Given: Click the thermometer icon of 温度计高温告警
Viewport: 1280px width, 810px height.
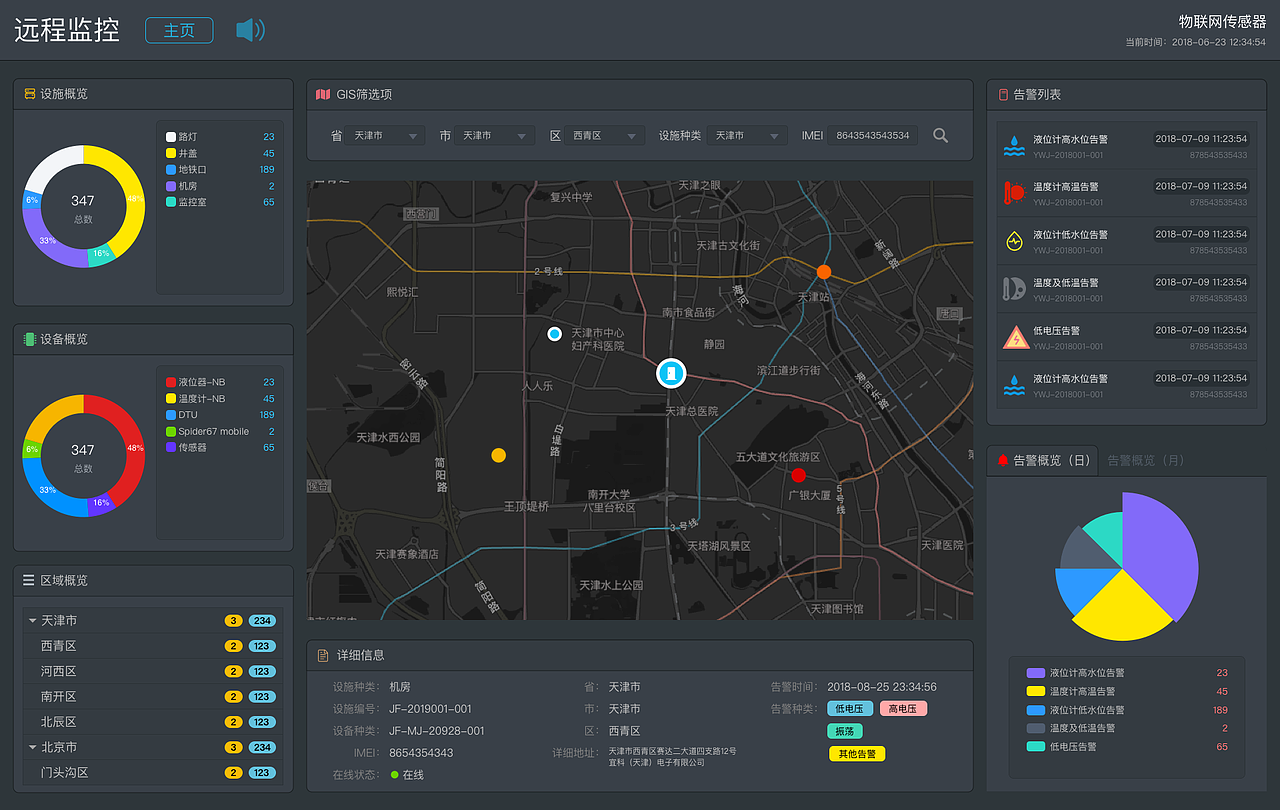Looking at the screenshot, I should coord(1015,193).
